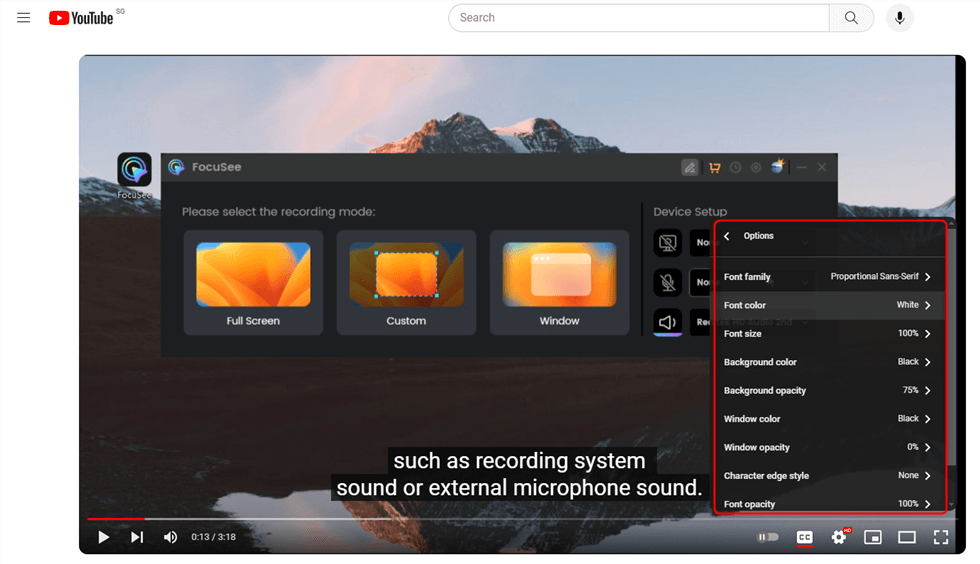Toggle autoplay switch in player
The height and width of the screenshot is (564, 980).
click(768, 537)
